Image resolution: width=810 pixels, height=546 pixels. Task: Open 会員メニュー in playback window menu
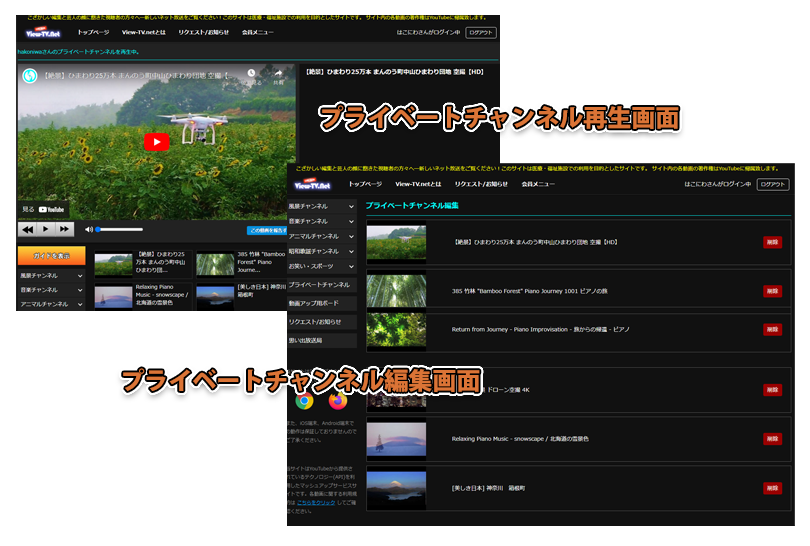(x=257, y=32)
